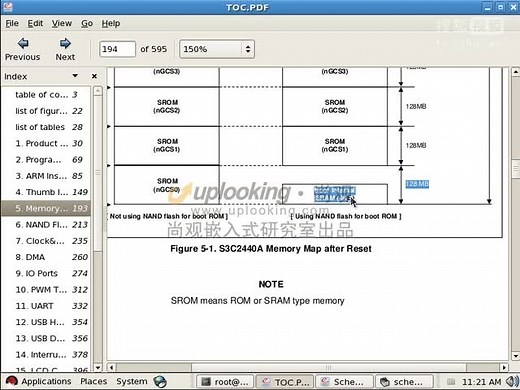Click '[Not using NAND flash for boot ROM]' label
The image size is (520, 390).
pyautogui.click(x=168, y=216)
